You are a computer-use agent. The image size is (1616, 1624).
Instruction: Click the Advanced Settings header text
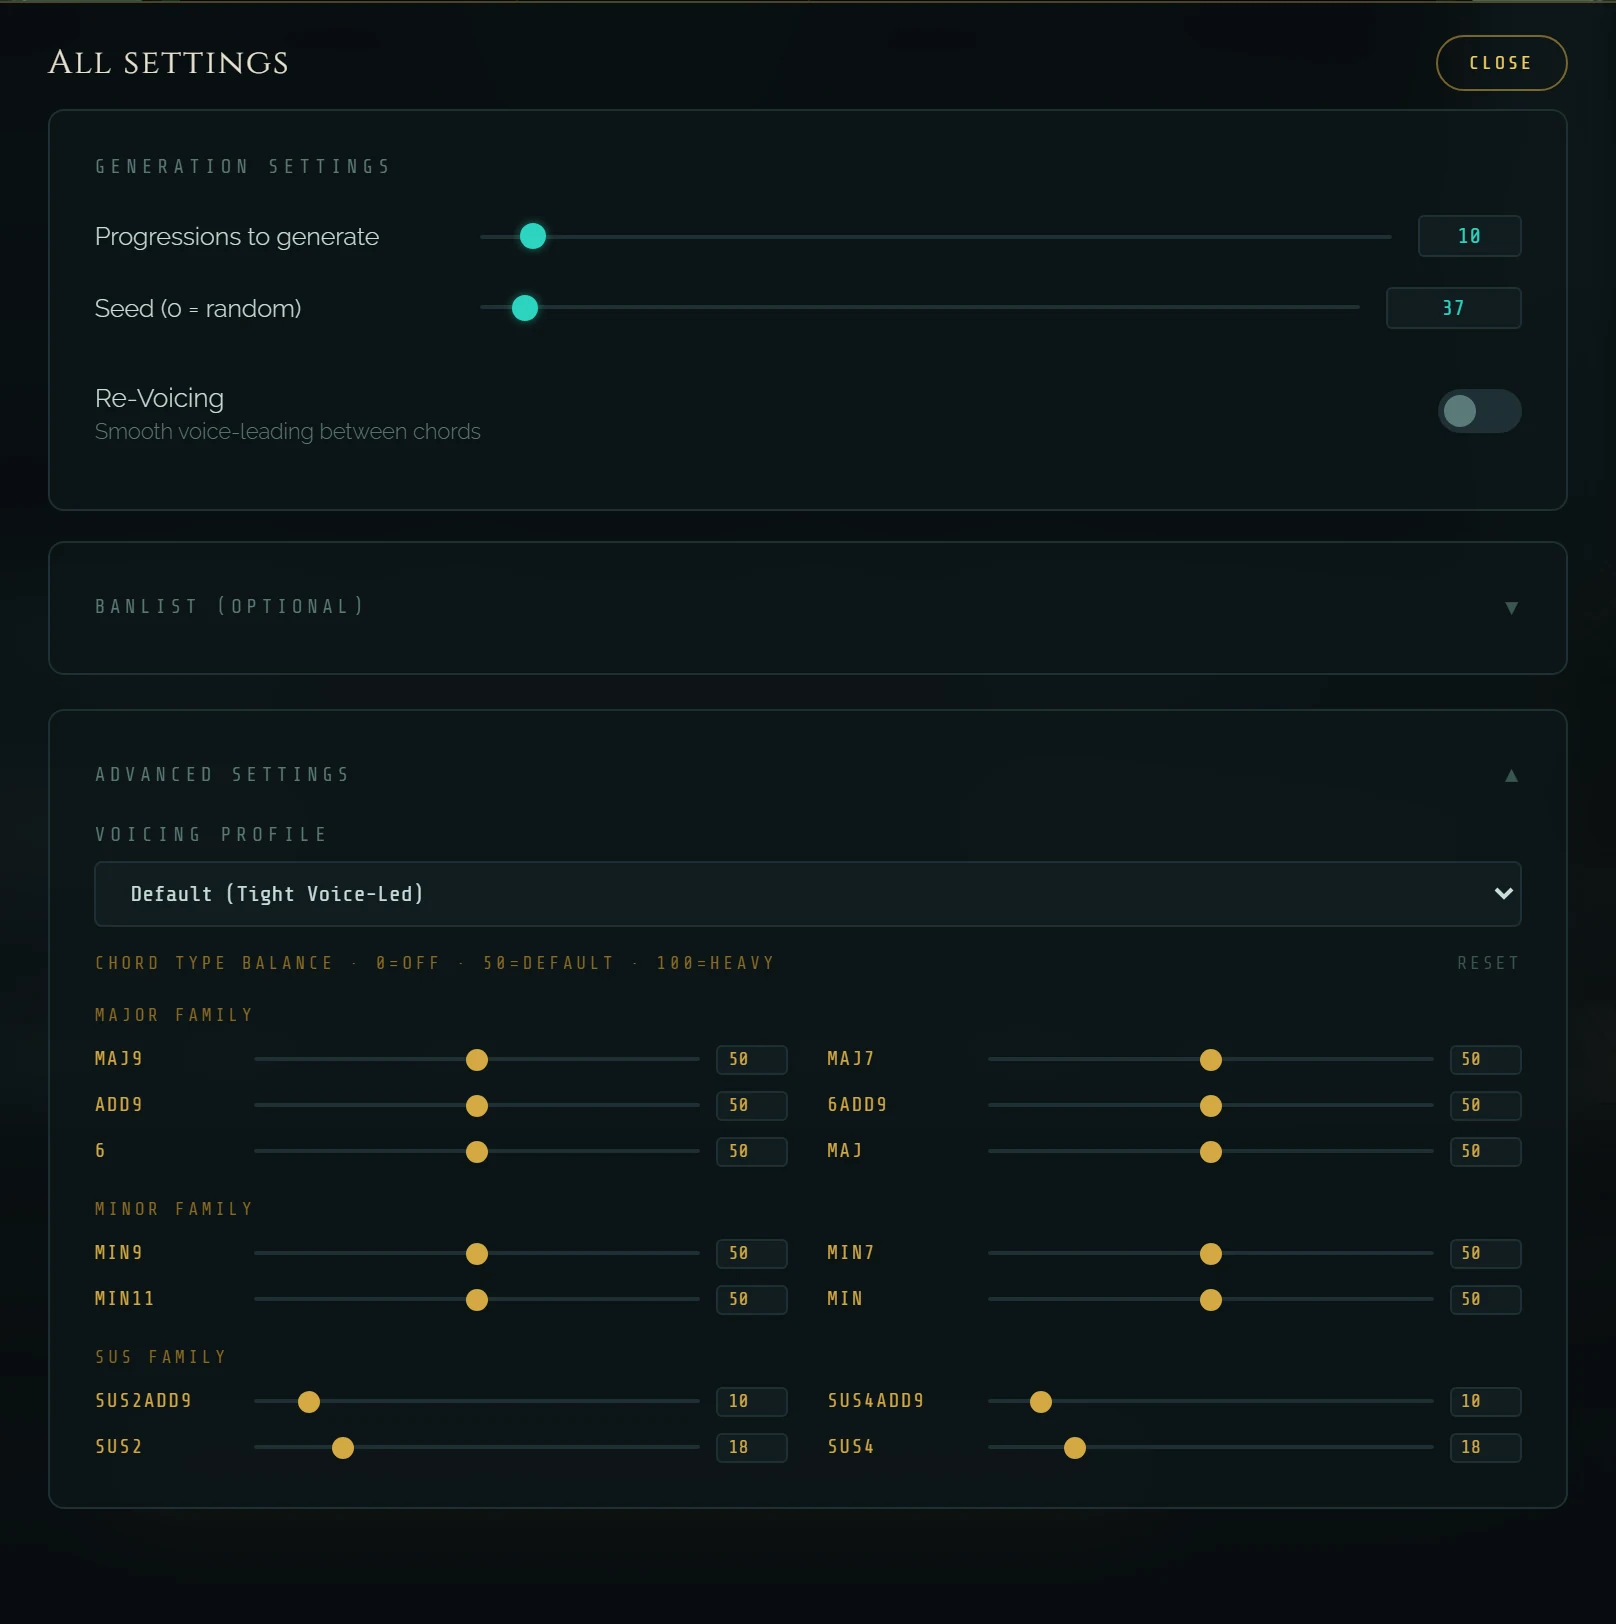(222, 775)
